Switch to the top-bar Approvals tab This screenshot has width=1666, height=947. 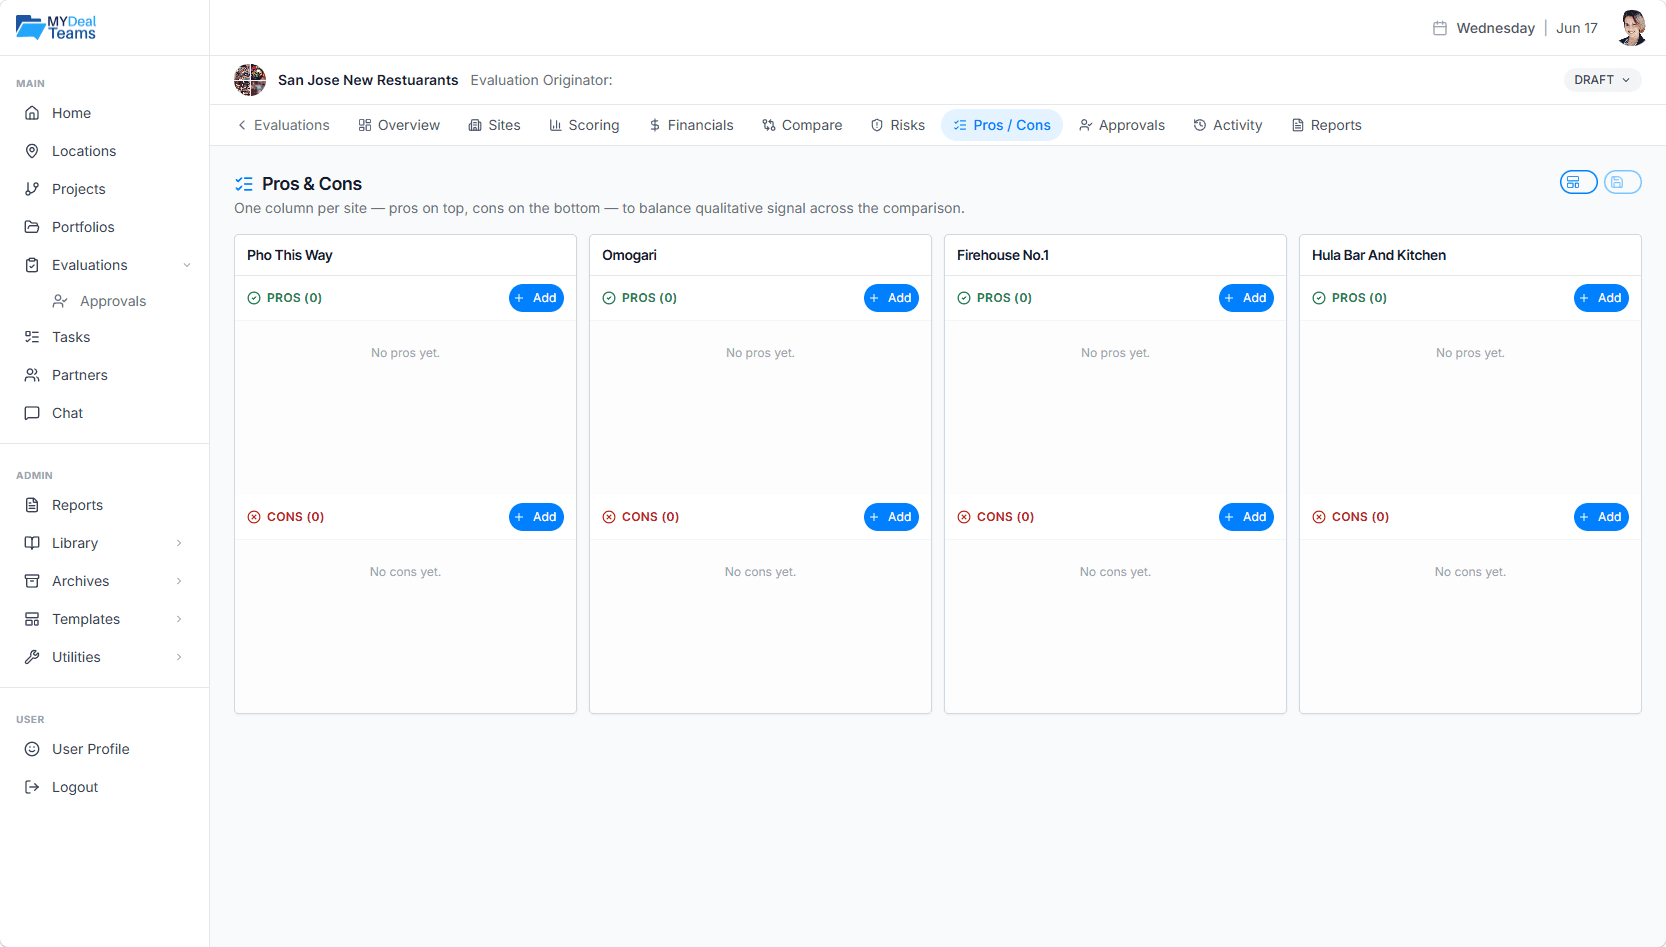pos(1122,125)
